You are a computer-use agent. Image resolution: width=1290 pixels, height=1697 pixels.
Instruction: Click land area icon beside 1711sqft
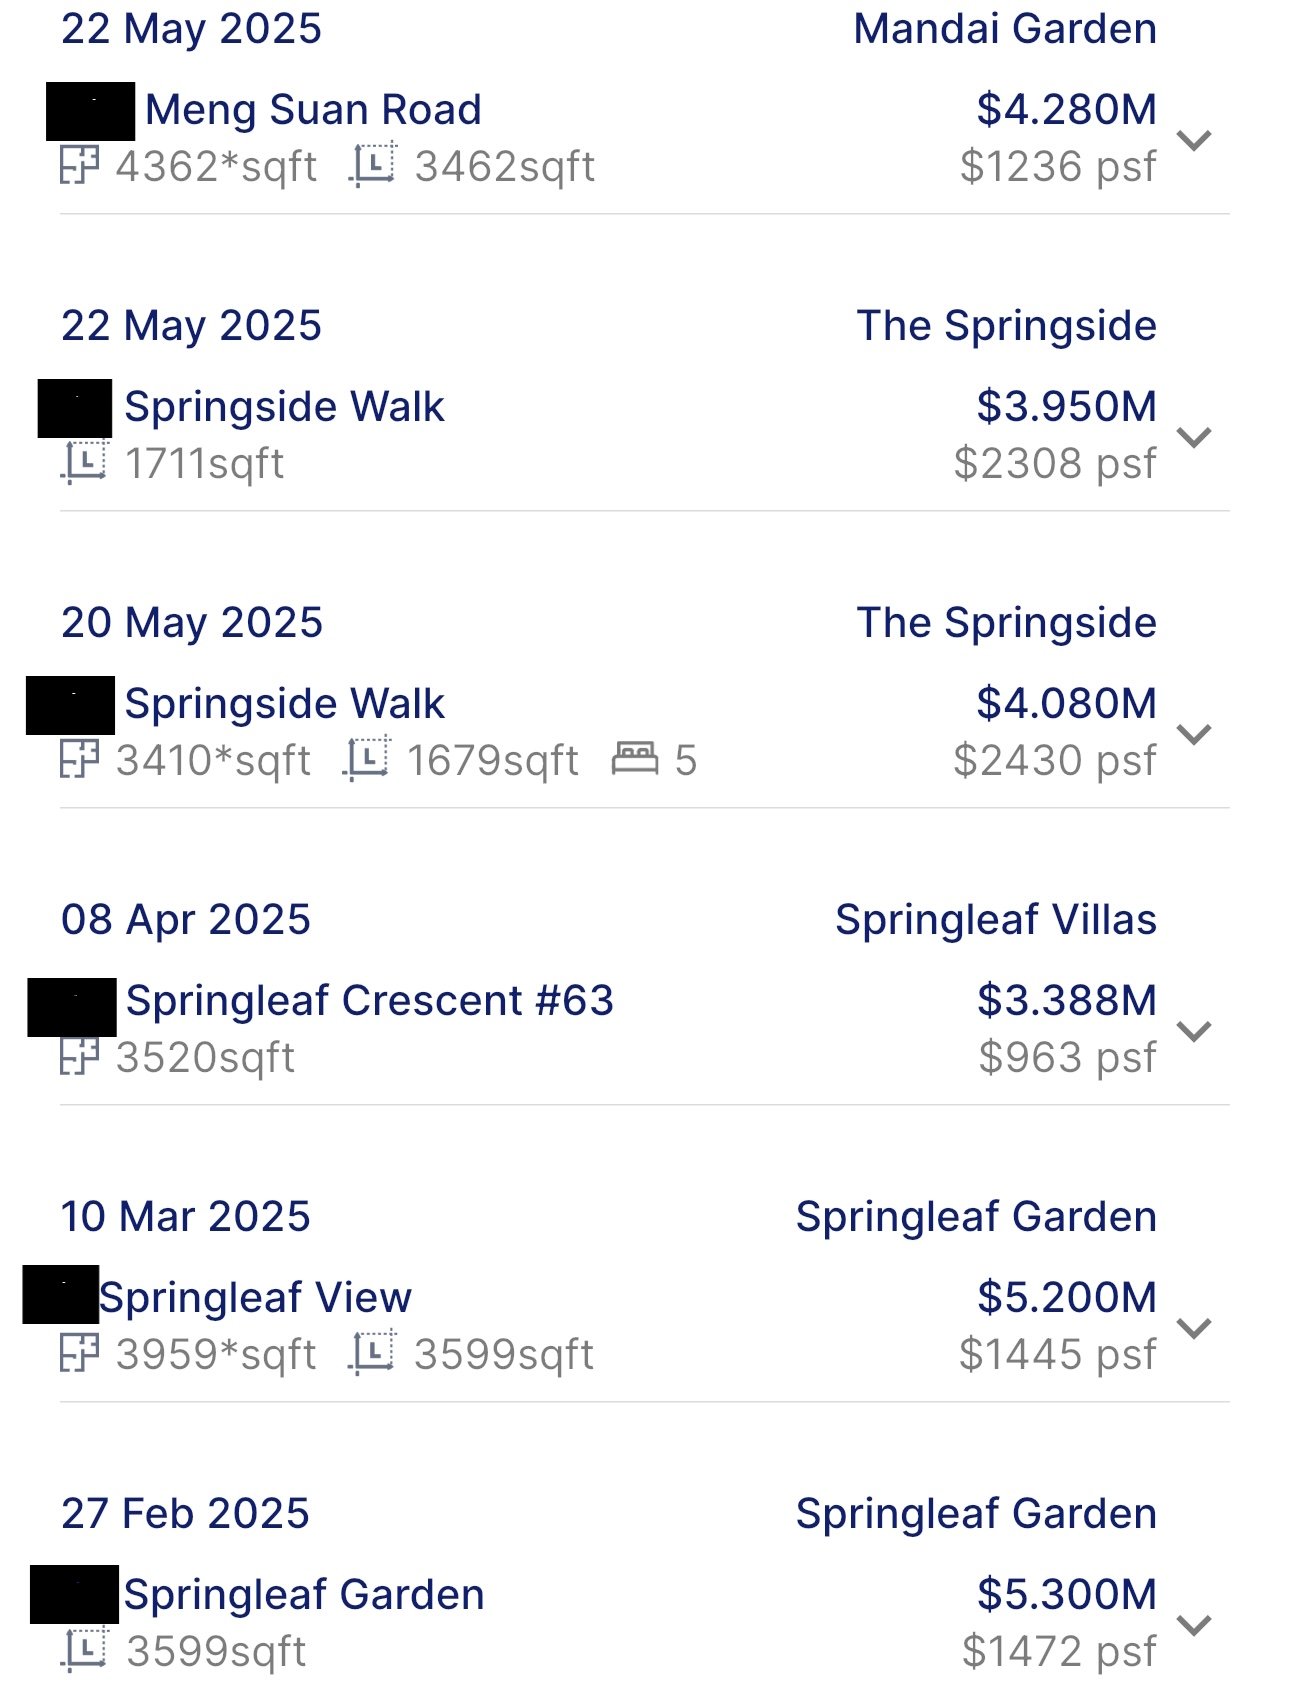[85, 463]
